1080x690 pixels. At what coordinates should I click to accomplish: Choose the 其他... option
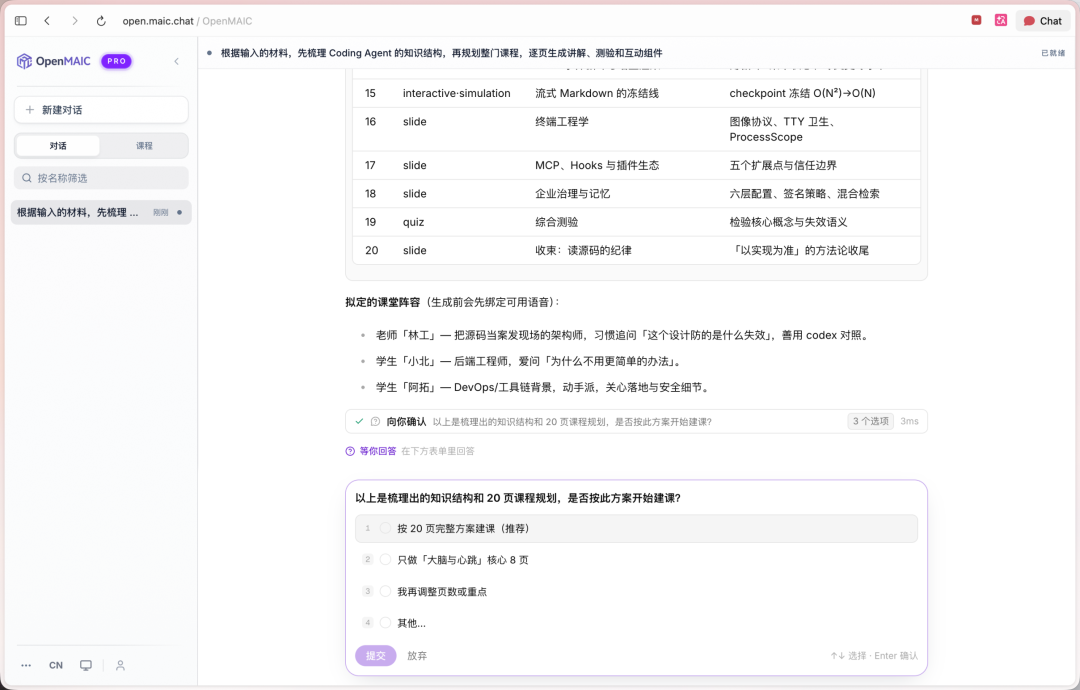(x=636, y=623)
